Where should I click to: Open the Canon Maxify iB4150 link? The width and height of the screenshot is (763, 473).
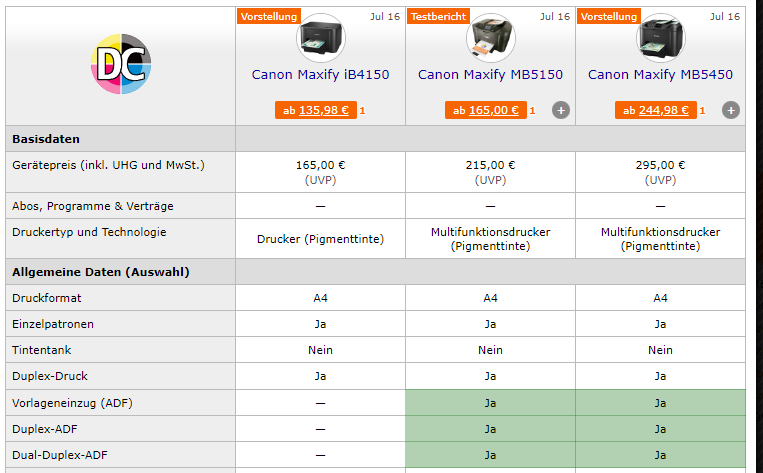(x=320, y=74)
